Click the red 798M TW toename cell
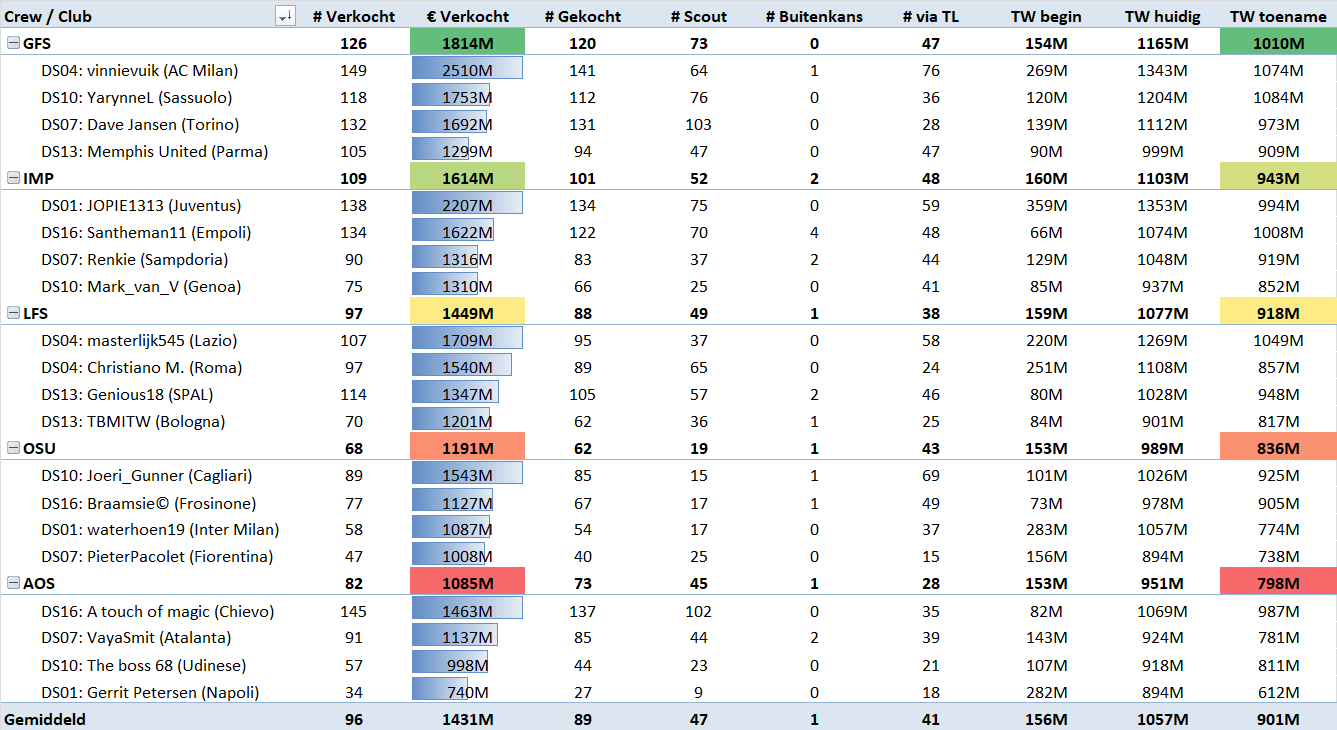Screen dimensions: 1337x730 (1278, 583)
